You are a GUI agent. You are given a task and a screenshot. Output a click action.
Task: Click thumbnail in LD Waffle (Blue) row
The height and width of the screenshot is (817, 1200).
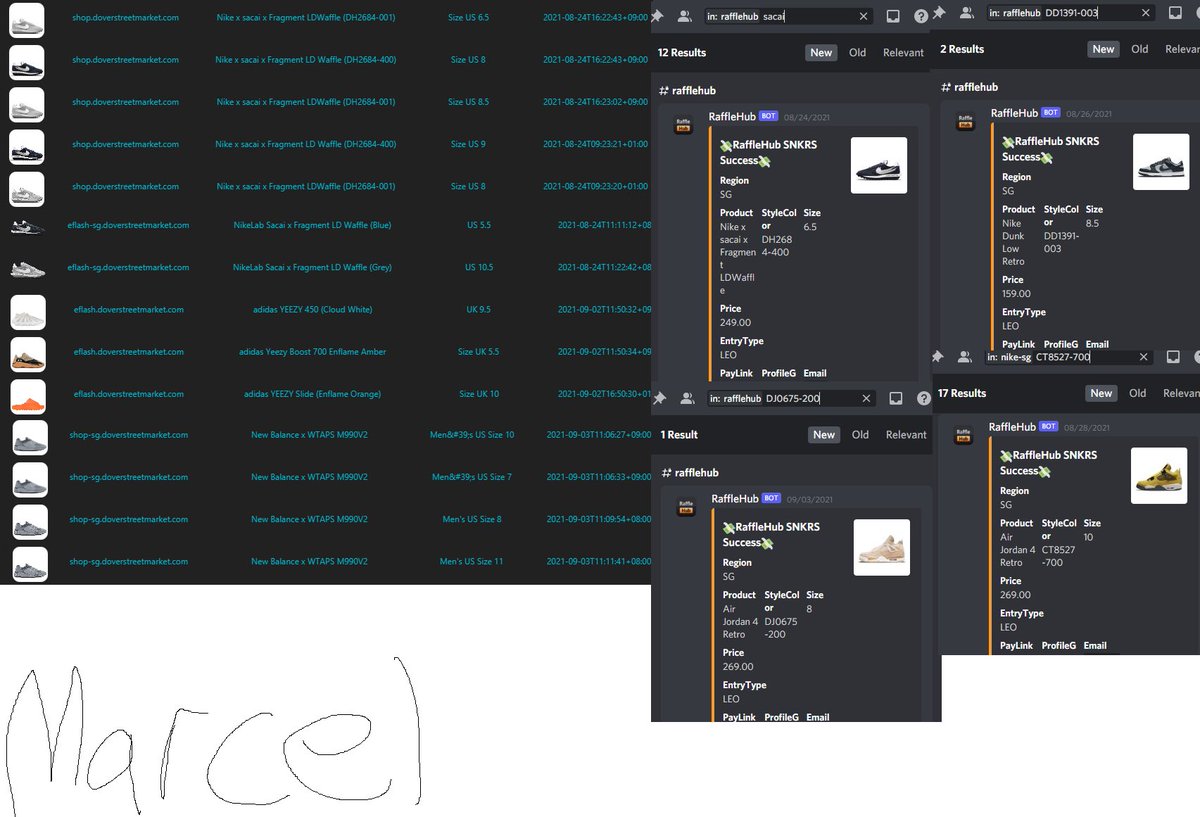[27, 228]
